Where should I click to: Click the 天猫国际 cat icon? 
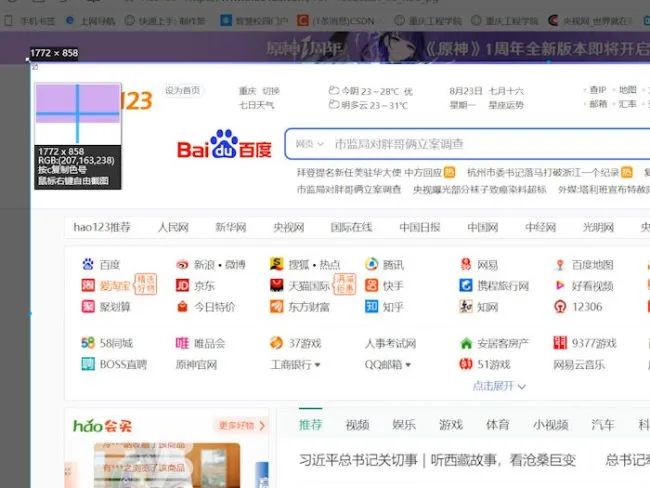coord(276,285)
